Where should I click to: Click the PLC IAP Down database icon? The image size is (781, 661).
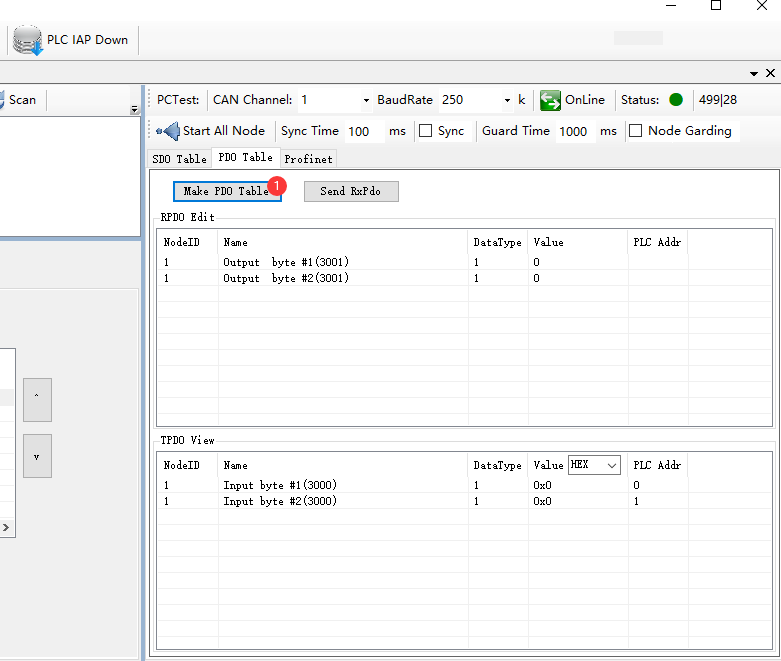pos(28,41)
